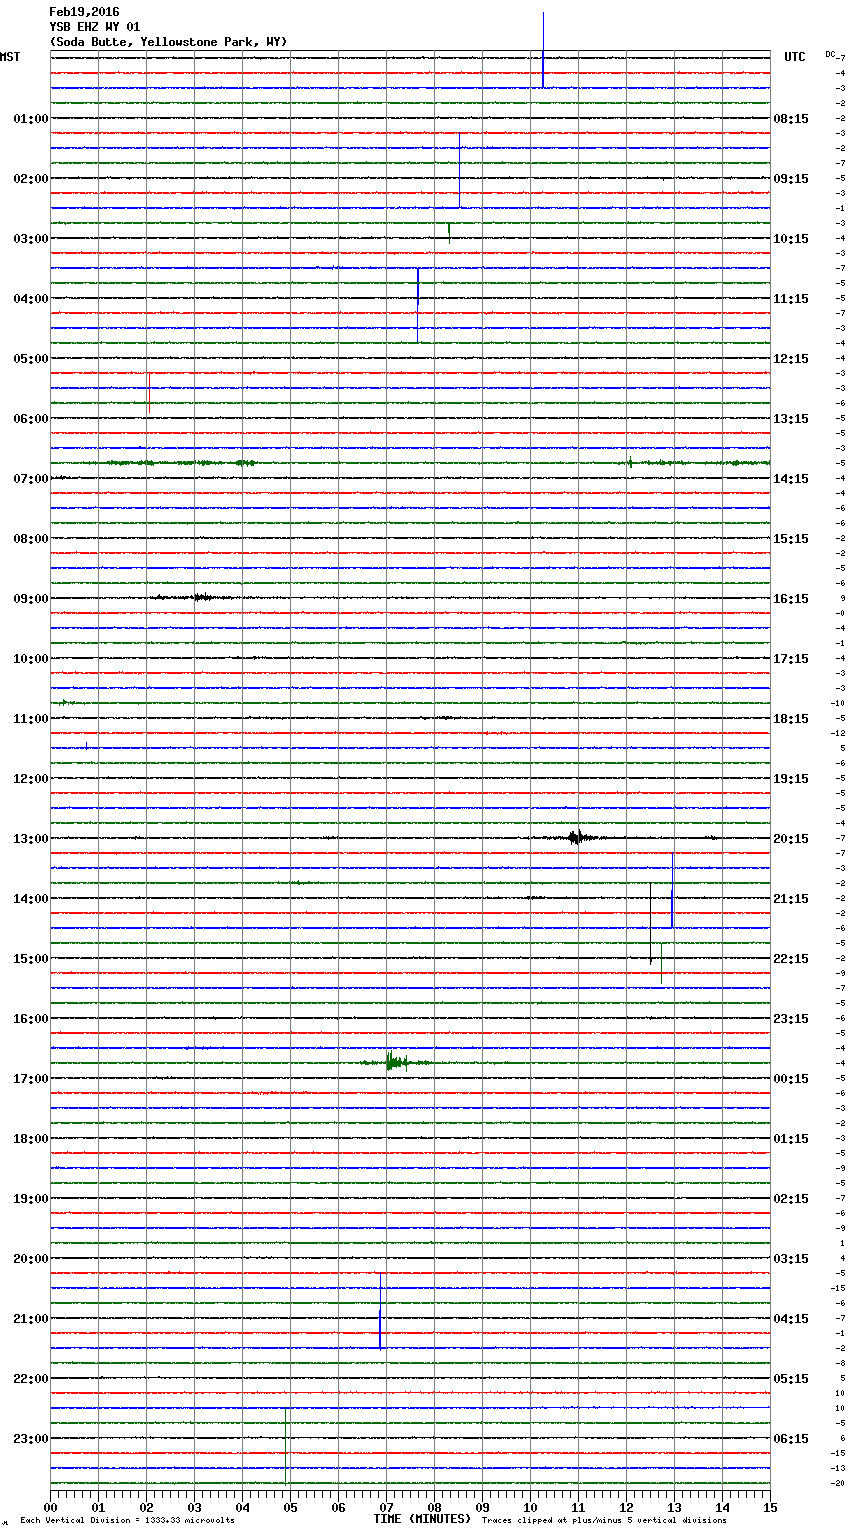Click the 16:15 UTC row label
Screen dimensions: 850x1534
pyautogui.click(x=791, y=599)
